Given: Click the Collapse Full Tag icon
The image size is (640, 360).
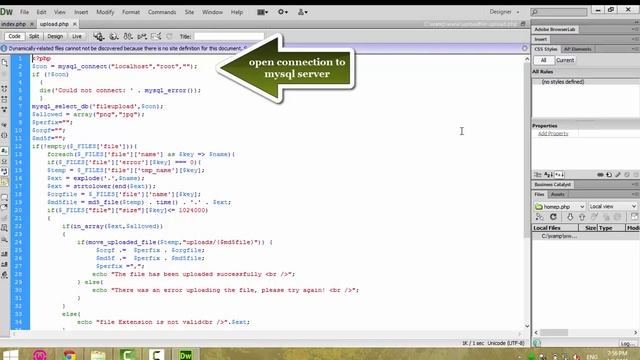Looking at the screenshot, I should pyautogui.click(x=4, y=89).
